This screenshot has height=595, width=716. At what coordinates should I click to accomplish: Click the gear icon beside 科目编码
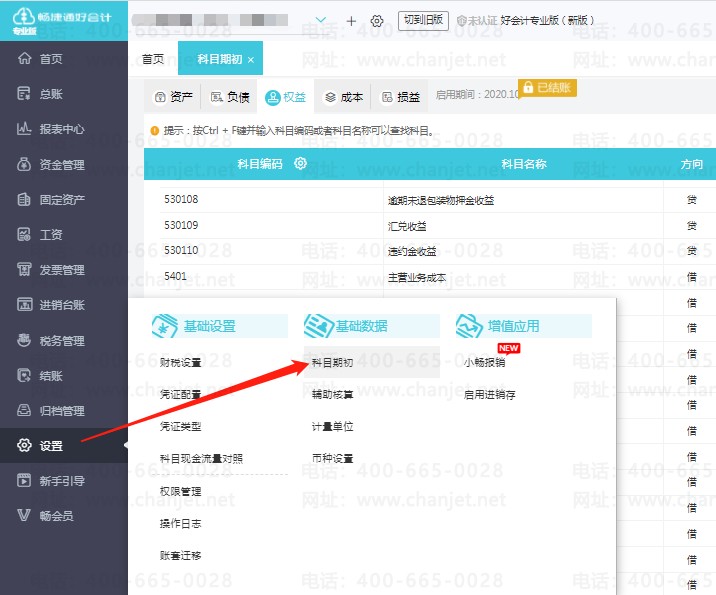click(x=300, y=164)
